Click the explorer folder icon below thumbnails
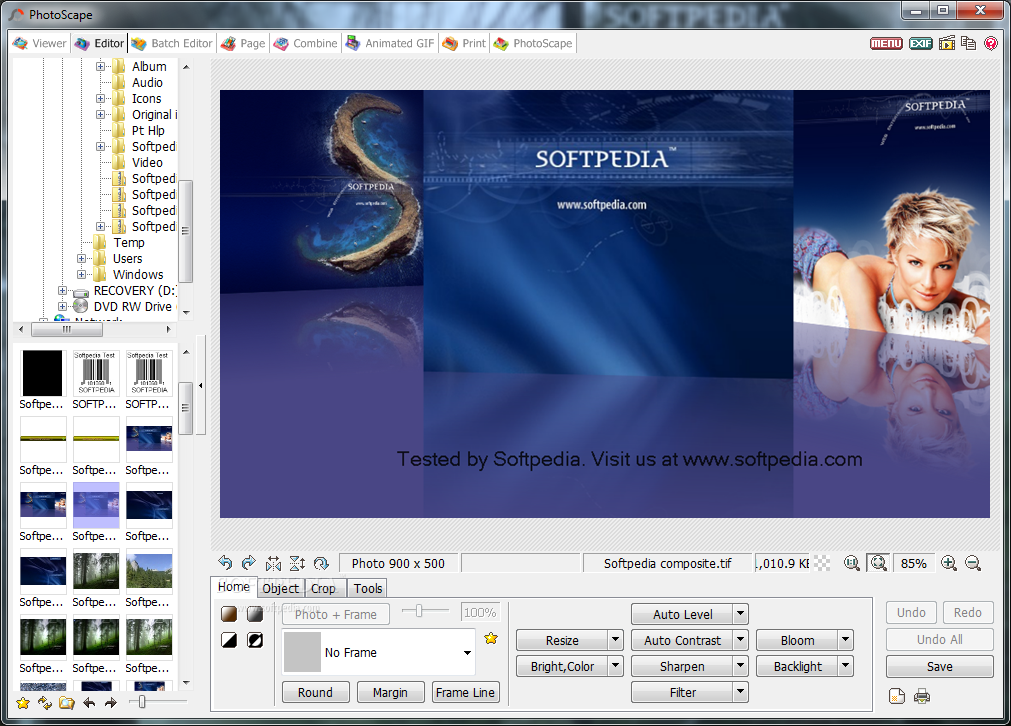This screenshot has height=726, width=1011. [66, 703]
